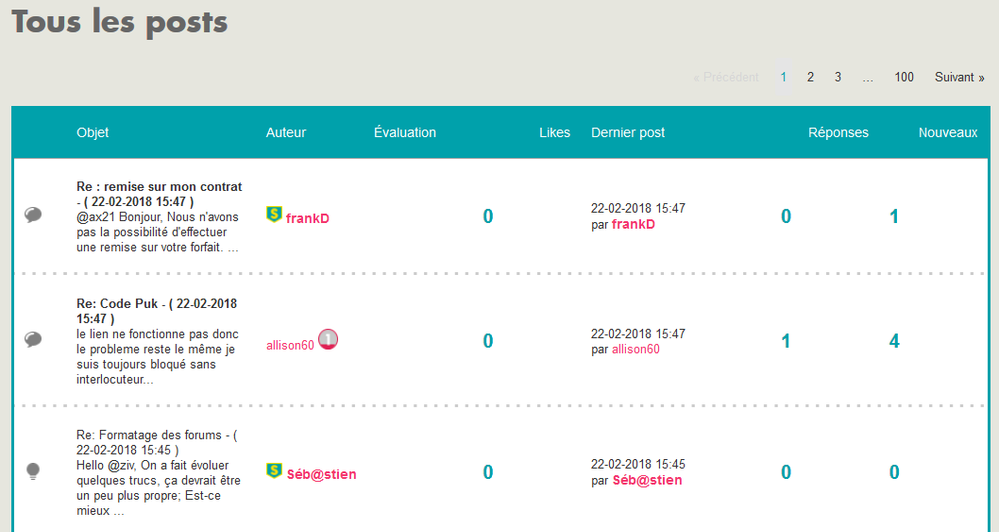The width and height of the screenshot is (999, 532).
Task: Click the lightbulb icon beside Formatage des forums
Action: tap(33, 471)
